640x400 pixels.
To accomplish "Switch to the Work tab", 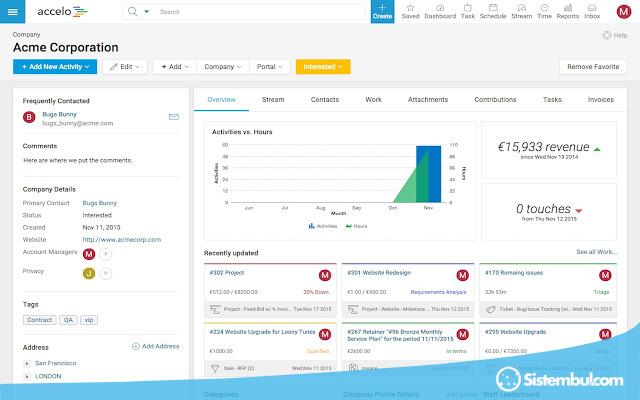I will pyautogui.click(x=373, y=100).
